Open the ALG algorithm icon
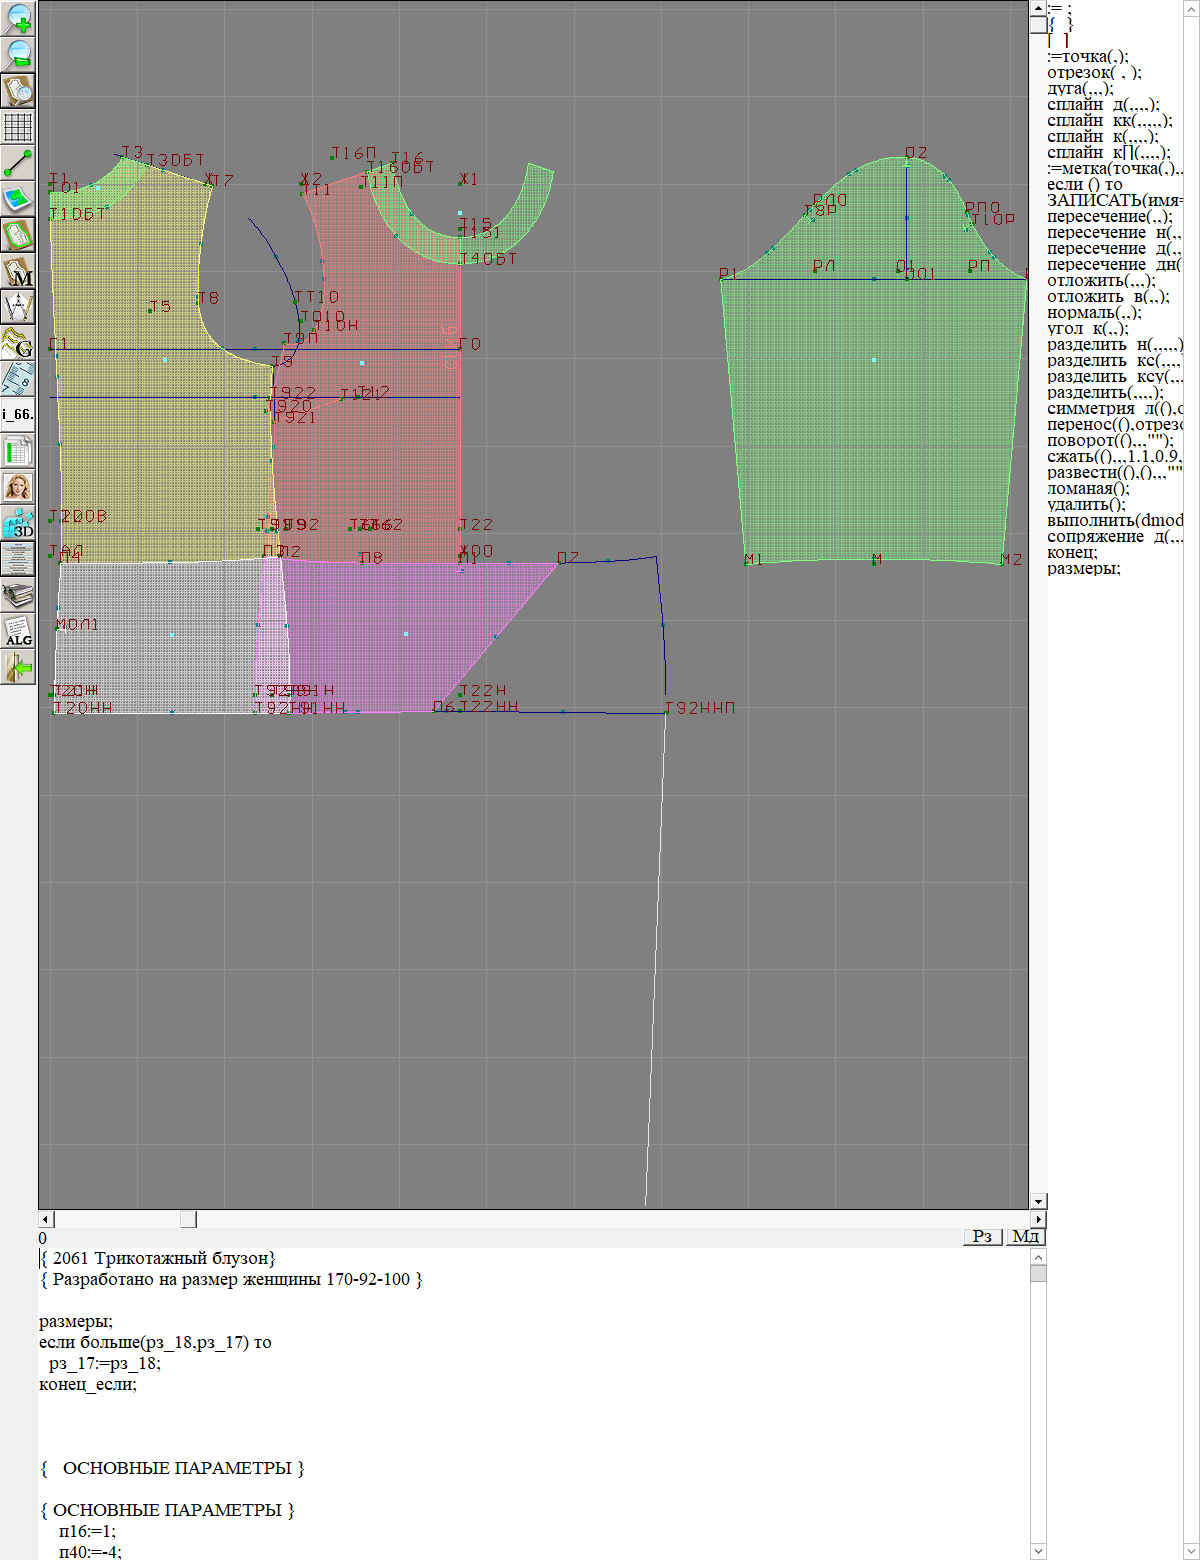 (19, 631)
